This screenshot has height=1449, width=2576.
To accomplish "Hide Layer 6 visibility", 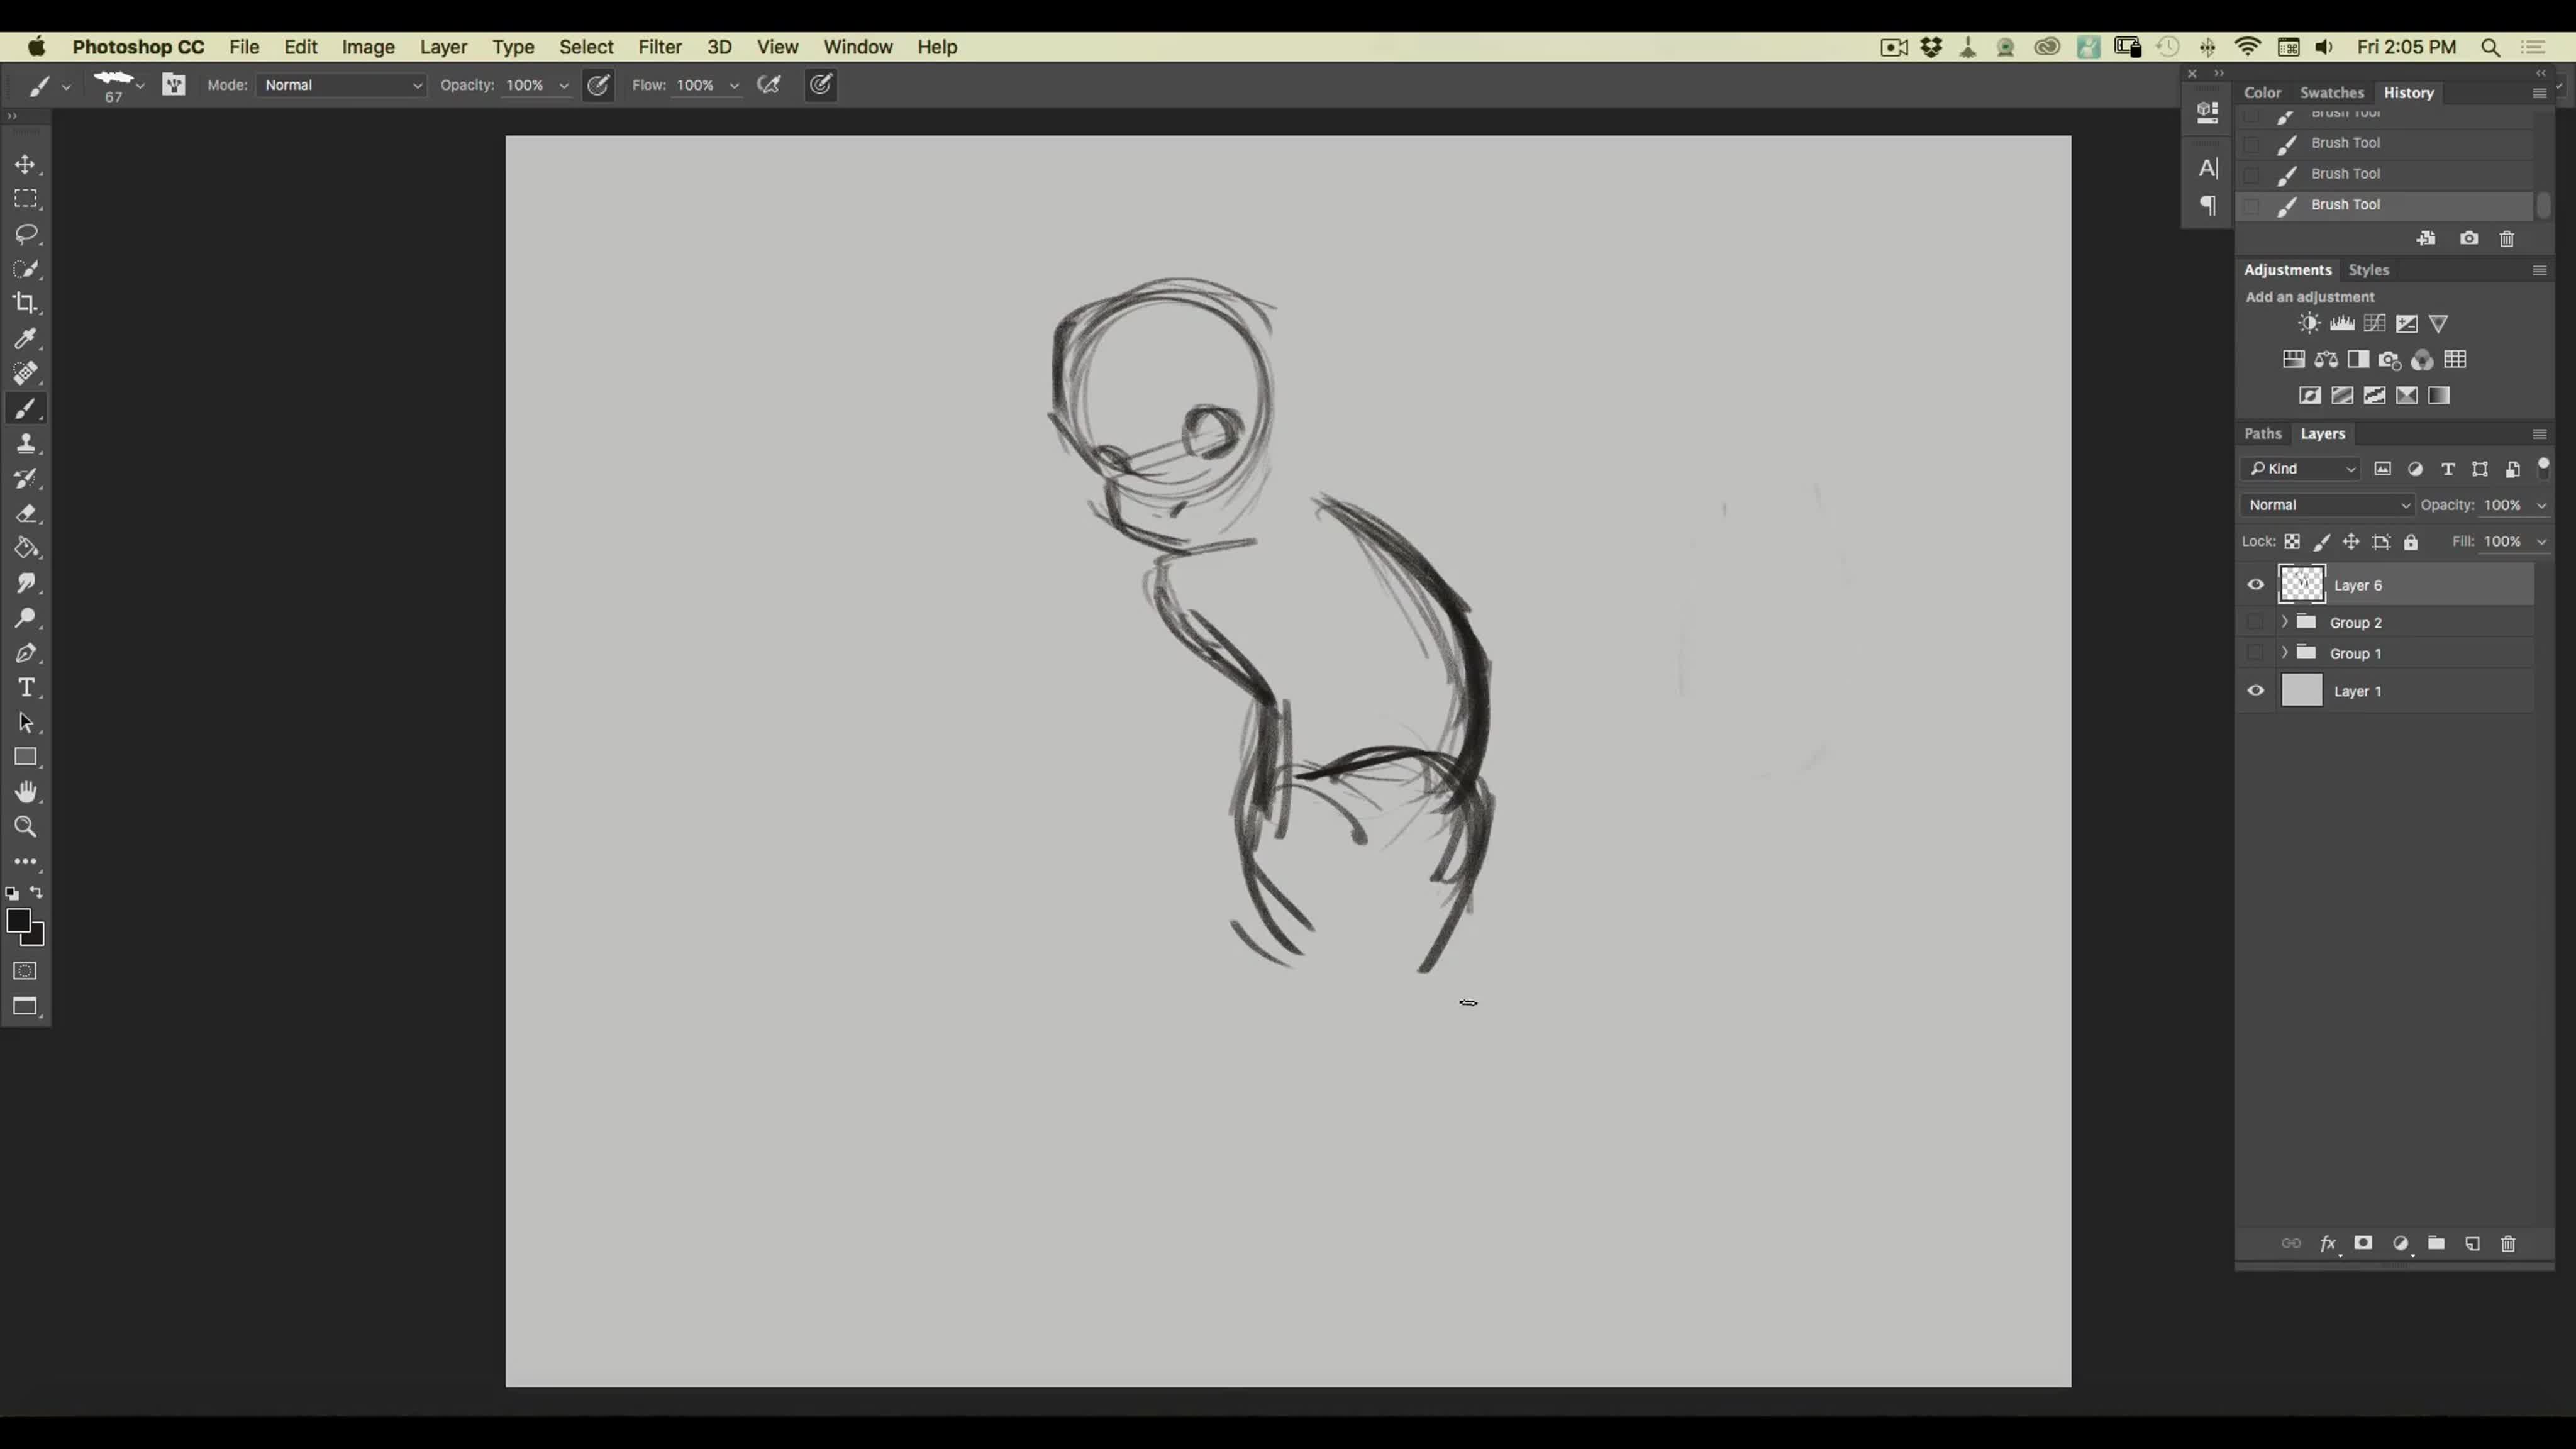I will click(2255, 585).
